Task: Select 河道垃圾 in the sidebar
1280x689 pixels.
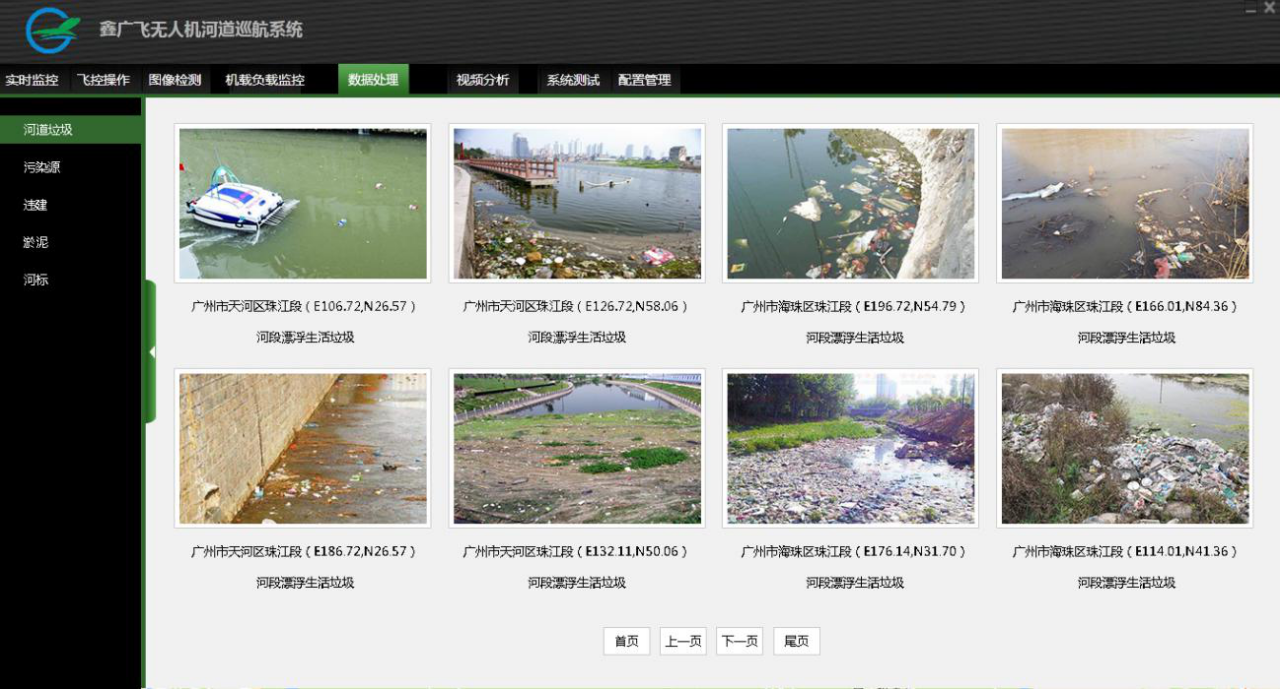Action: point(70,130)
